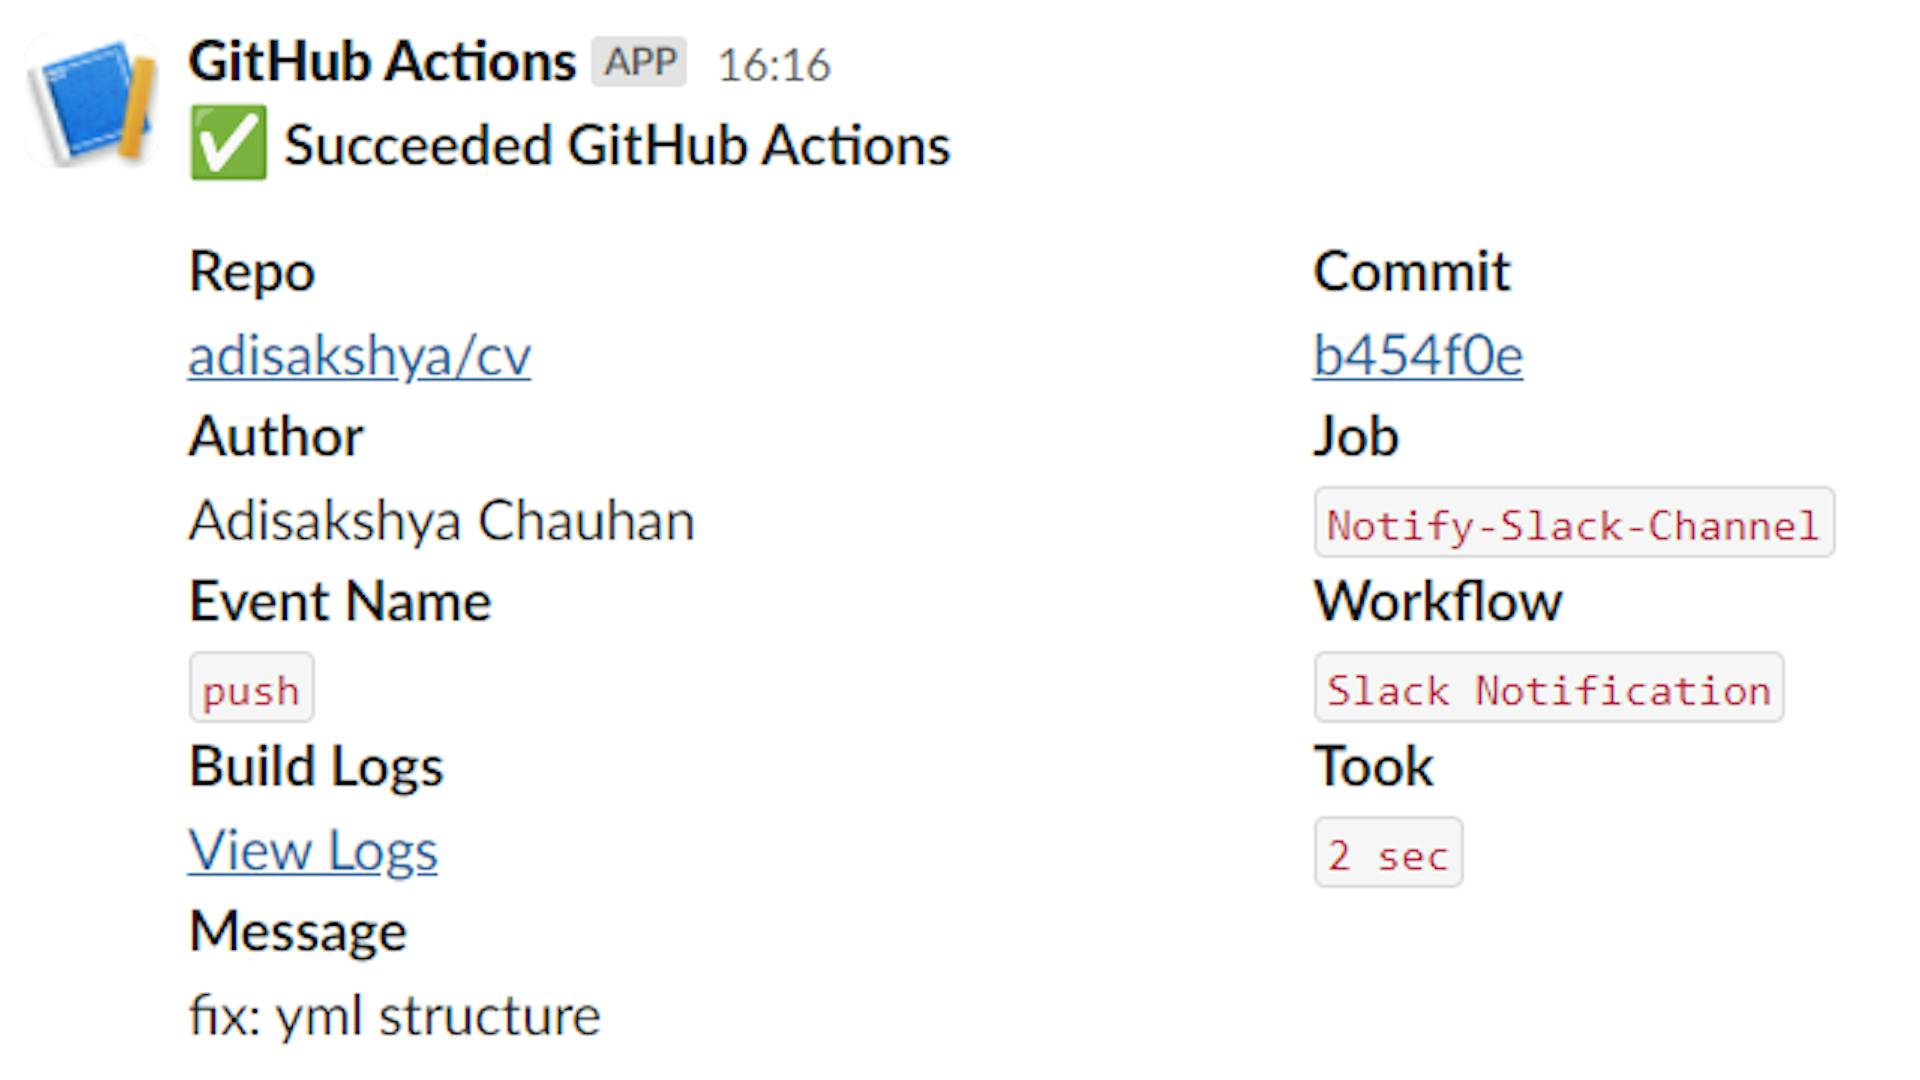Image resolution: width=1920 pixels, height=1080 pixels.
Task: Click author name Adisakshya Chauhan
Action: click(441, 521)
